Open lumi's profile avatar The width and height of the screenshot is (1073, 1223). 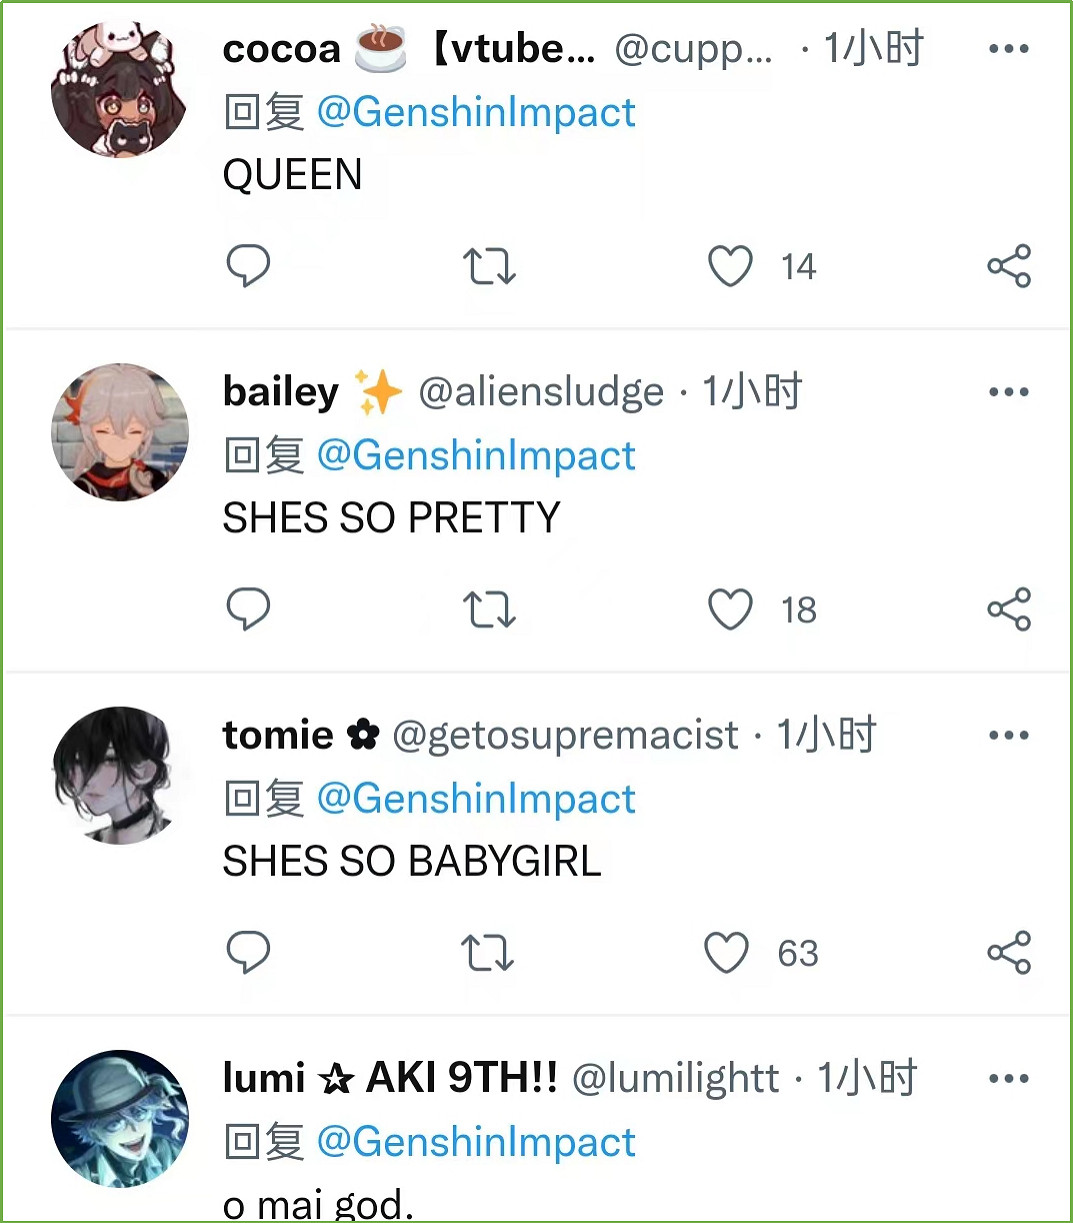tap(120, 1118)
